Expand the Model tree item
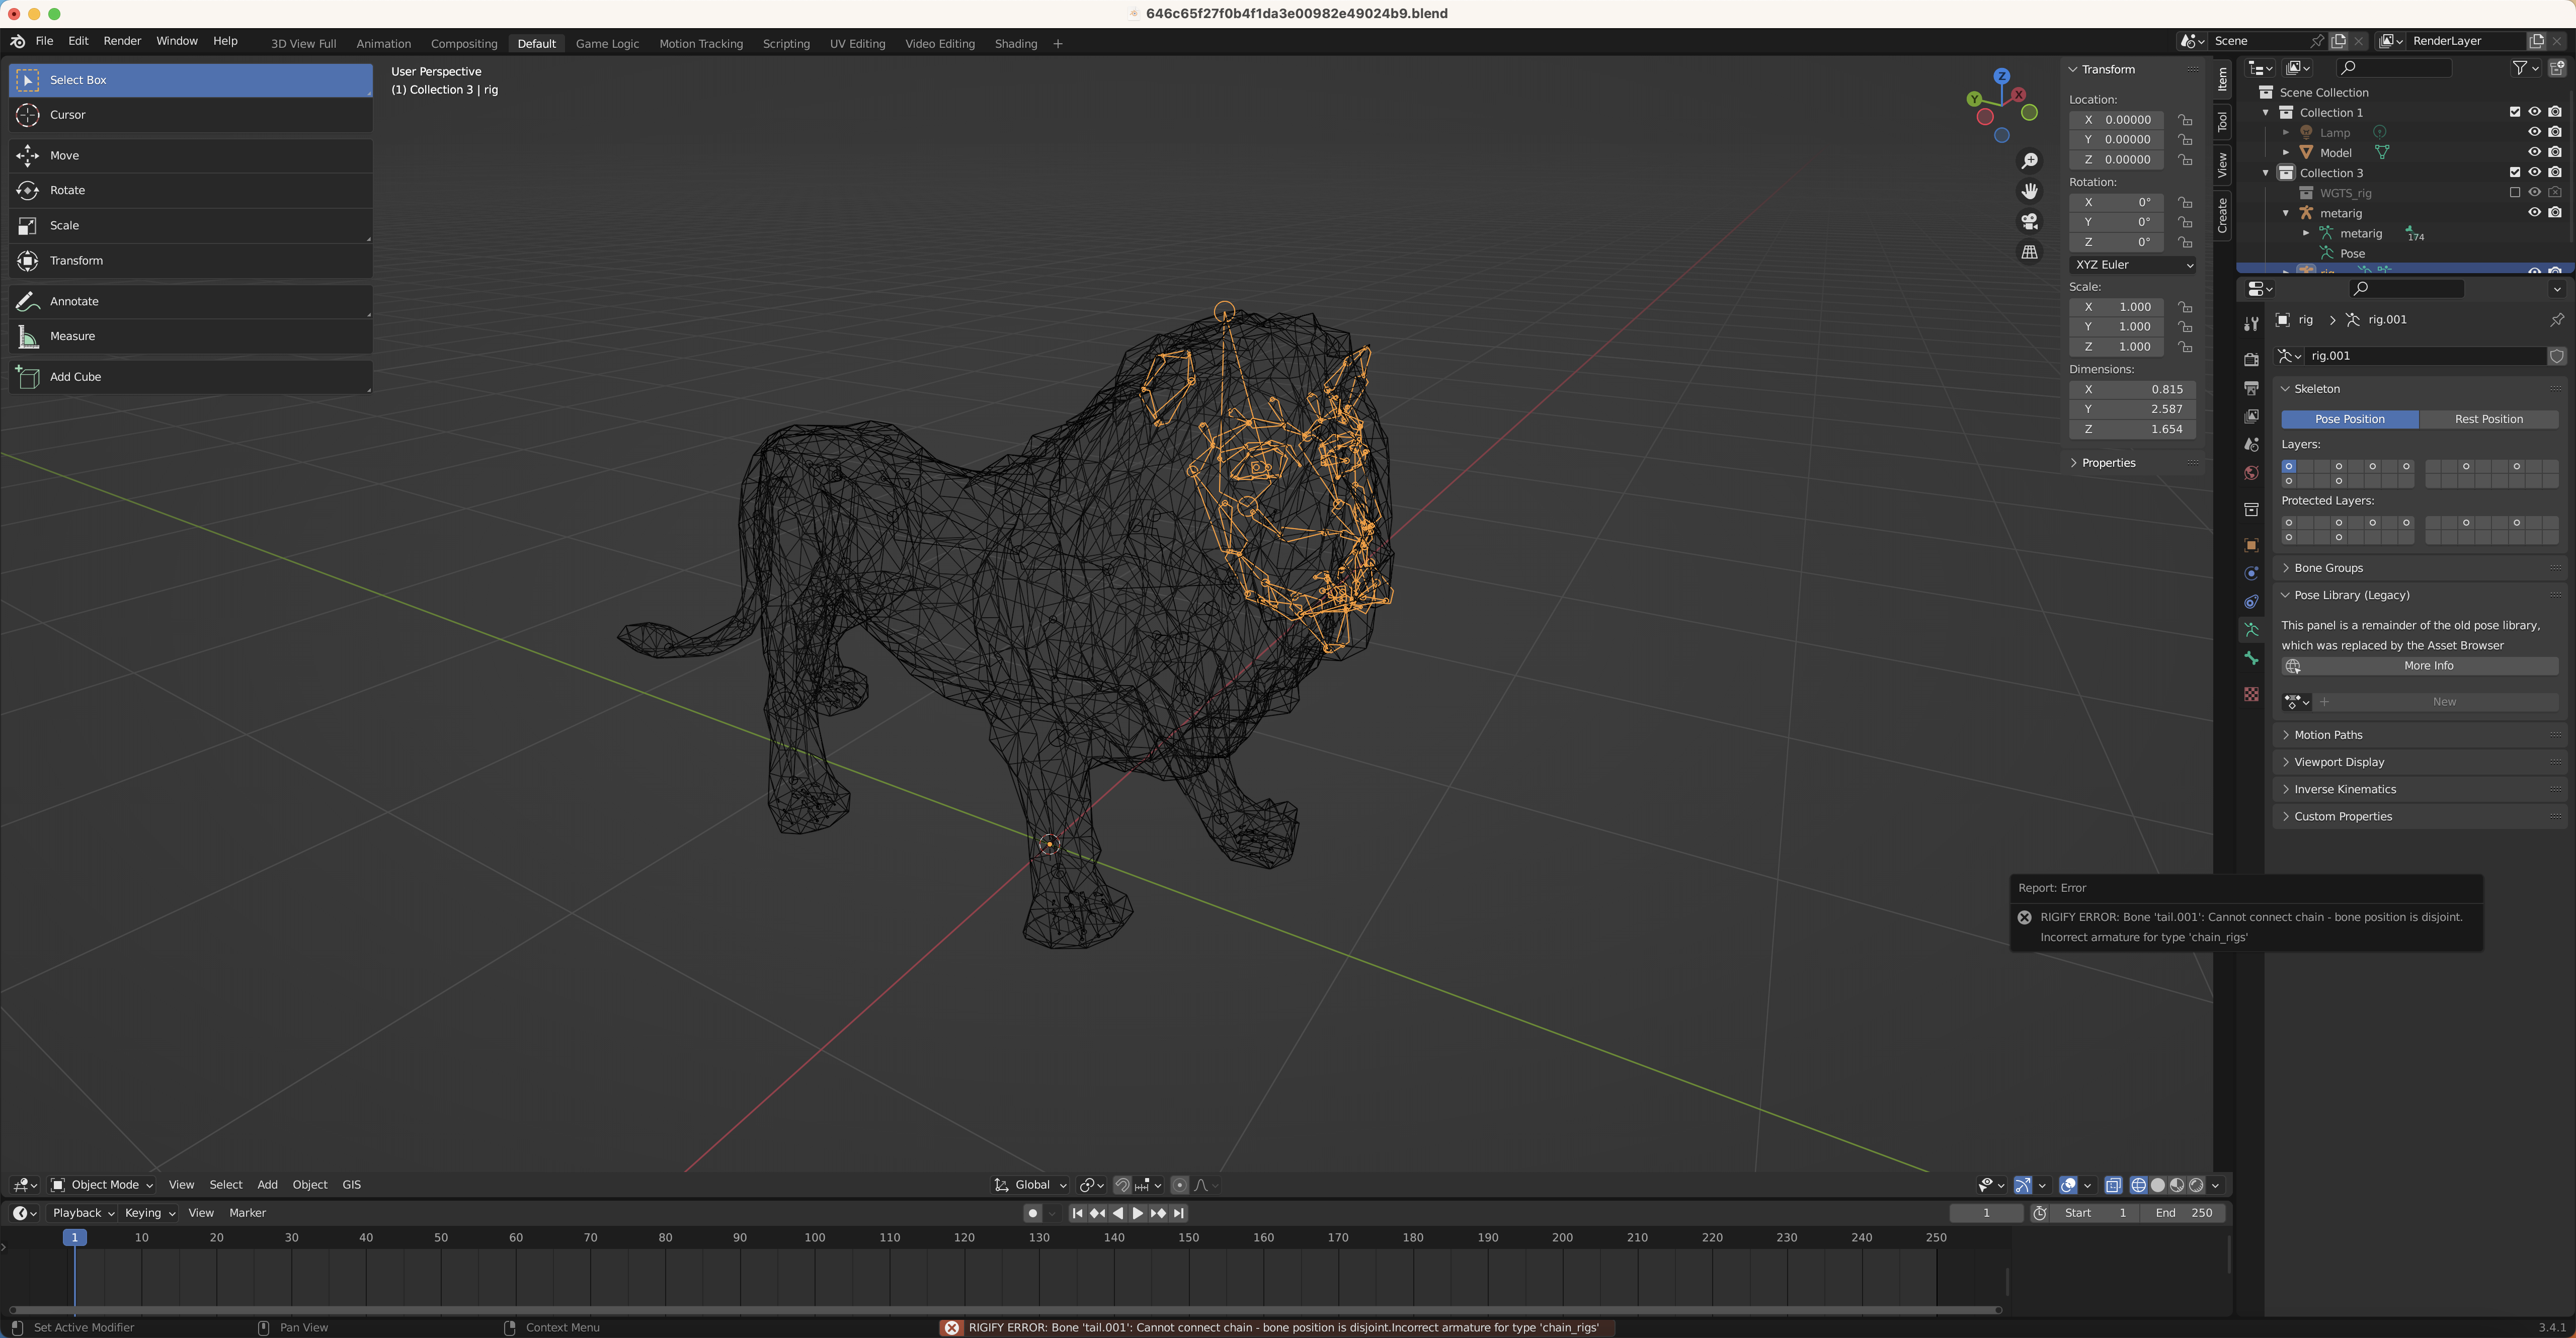 point(2286,152)
